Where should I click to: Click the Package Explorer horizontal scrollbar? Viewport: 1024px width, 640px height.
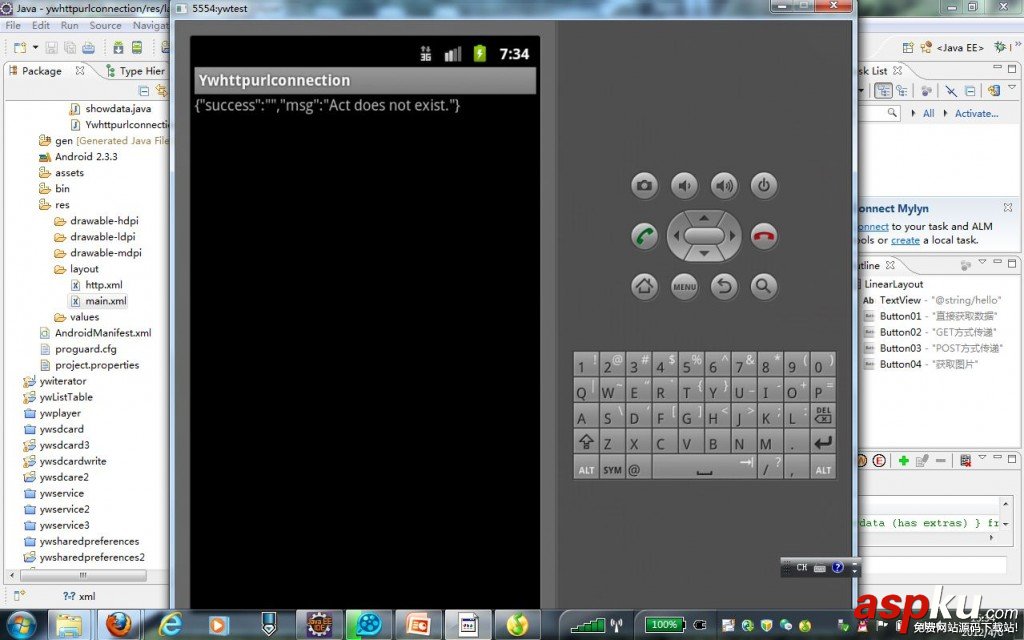pyautogui.click(x=83, y=575)
